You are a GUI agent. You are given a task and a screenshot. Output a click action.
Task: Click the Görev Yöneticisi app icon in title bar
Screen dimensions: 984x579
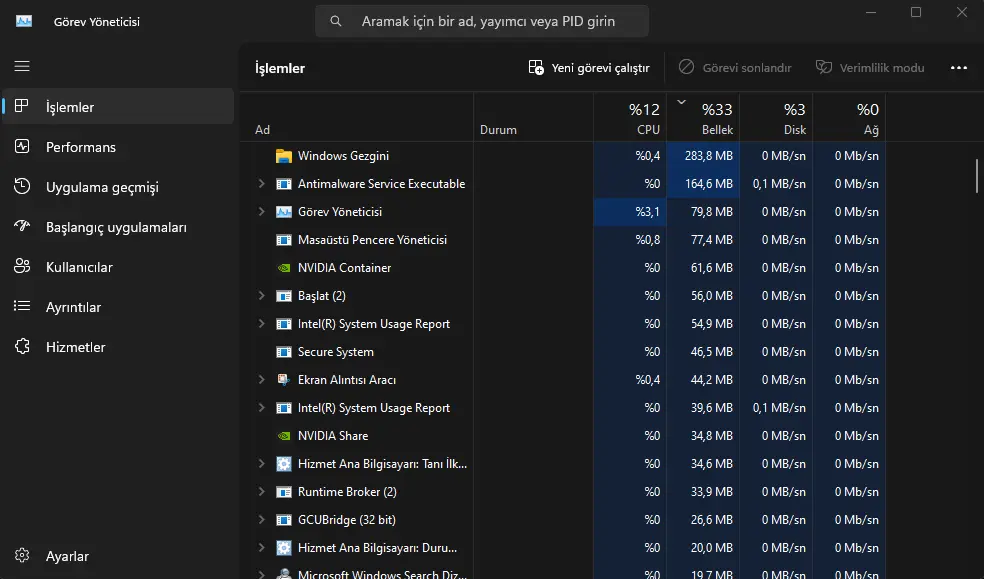24,21
